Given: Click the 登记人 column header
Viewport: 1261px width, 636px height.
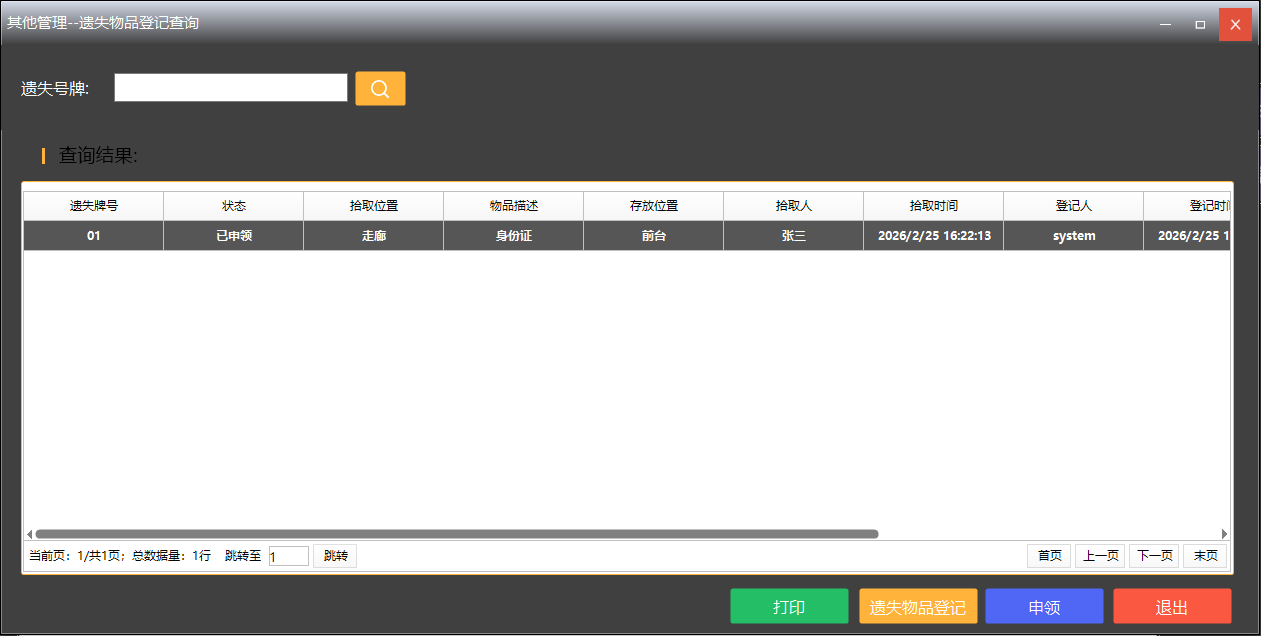Looking at the screenshot, I should [1073, 206].
